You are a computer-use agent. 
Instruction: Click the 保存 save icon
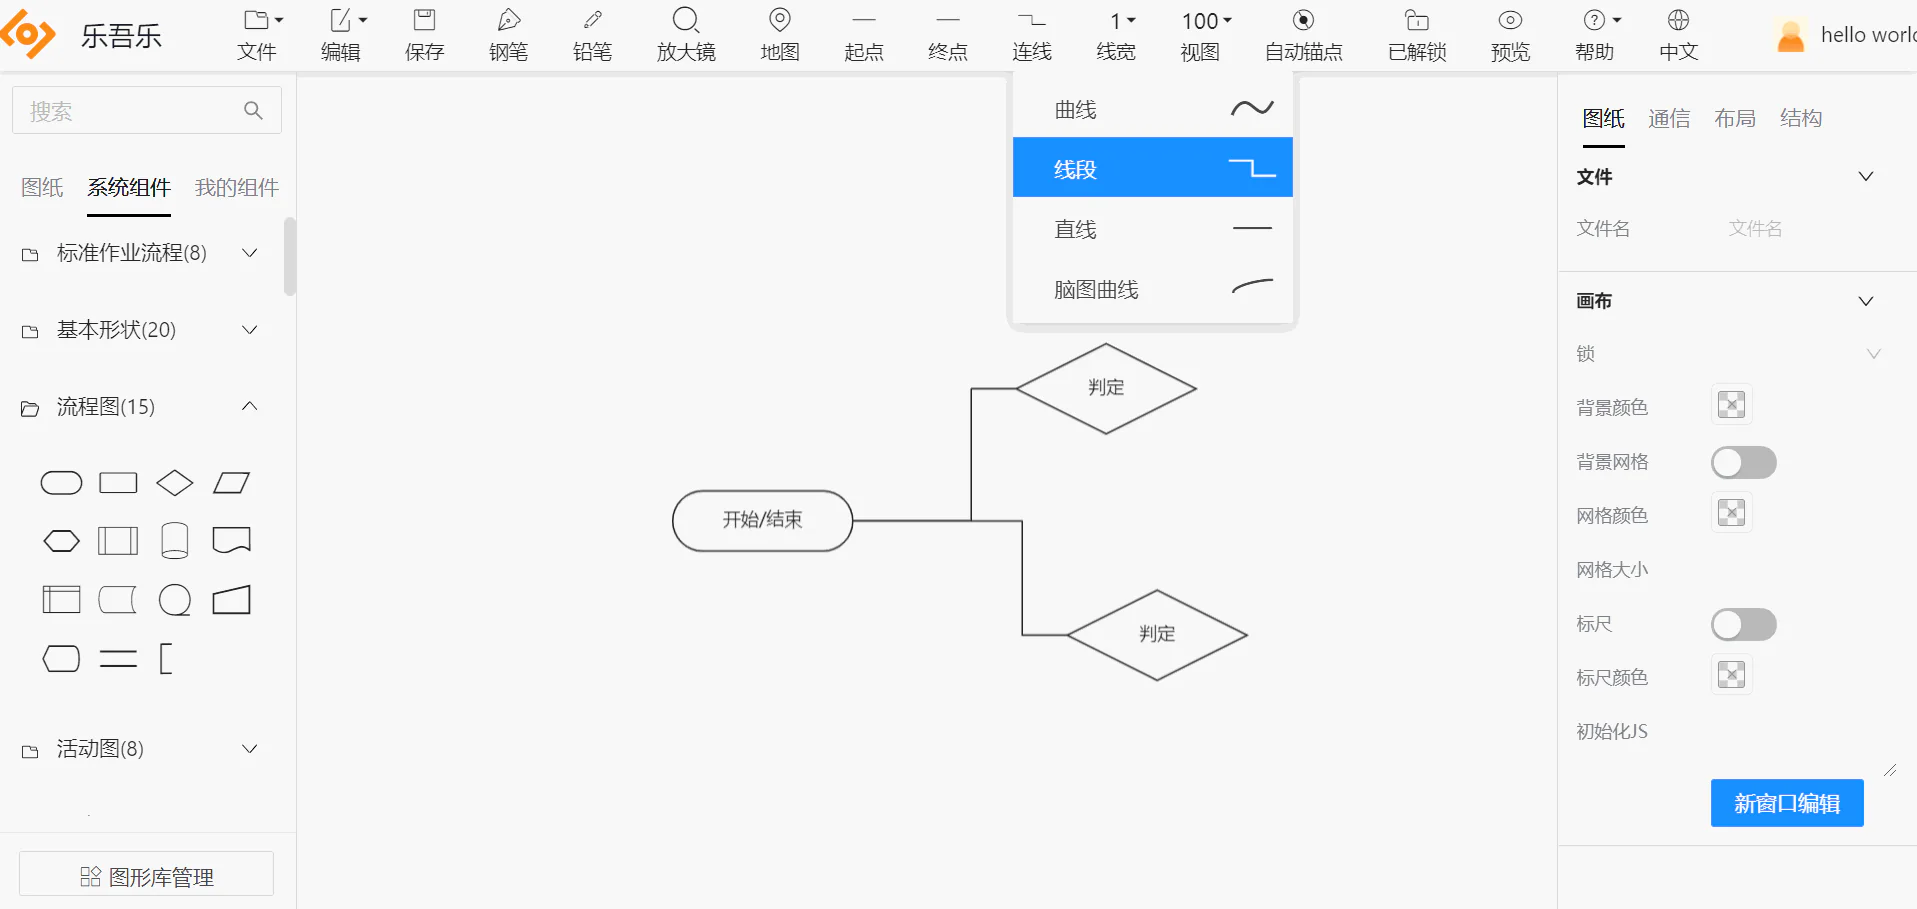click(x=424, y=20)
